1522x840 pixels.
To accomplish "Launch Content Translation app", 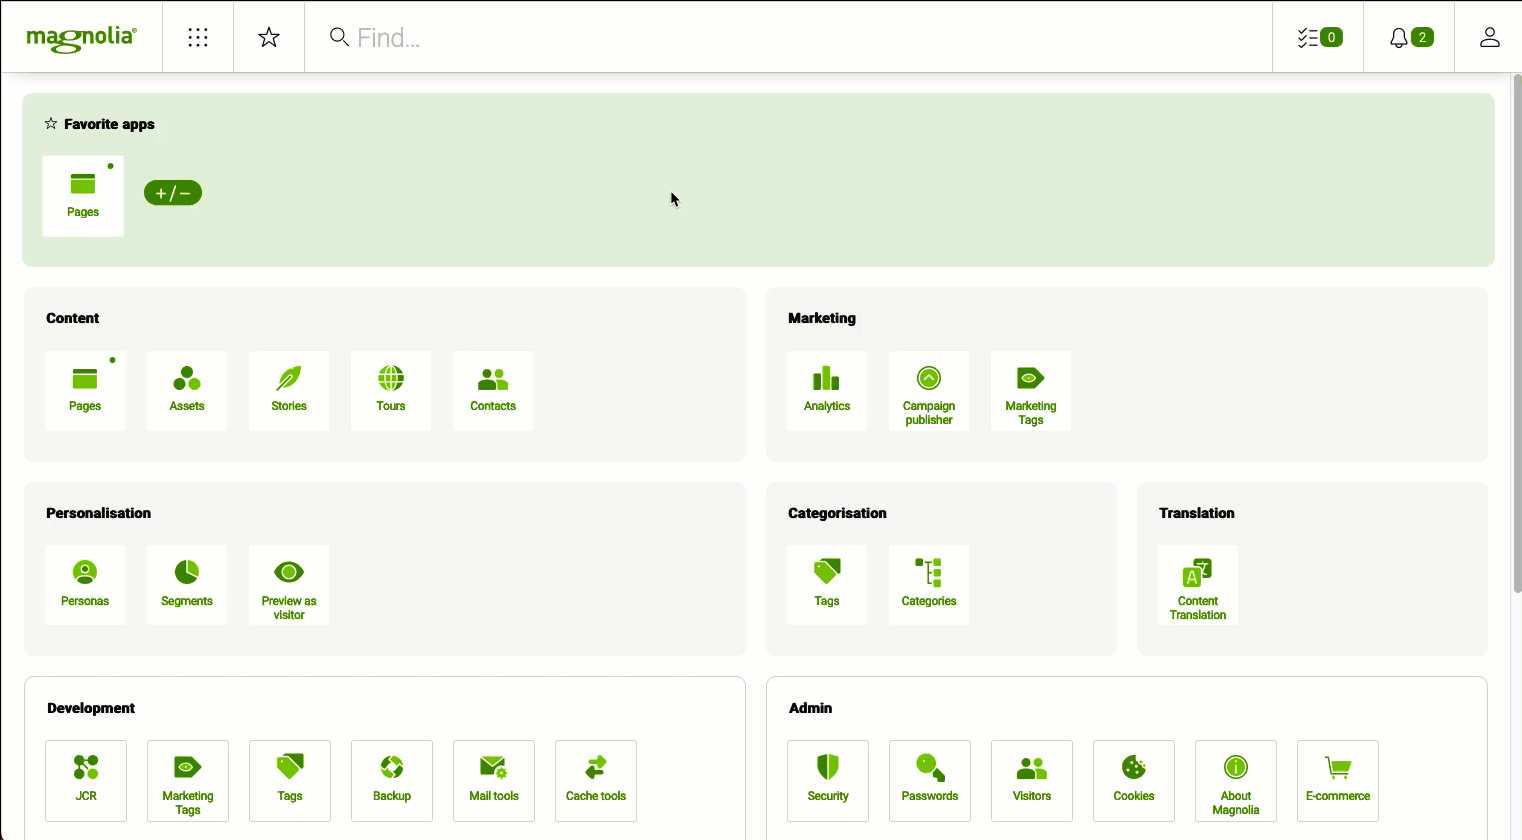I will coord(1198,585).
